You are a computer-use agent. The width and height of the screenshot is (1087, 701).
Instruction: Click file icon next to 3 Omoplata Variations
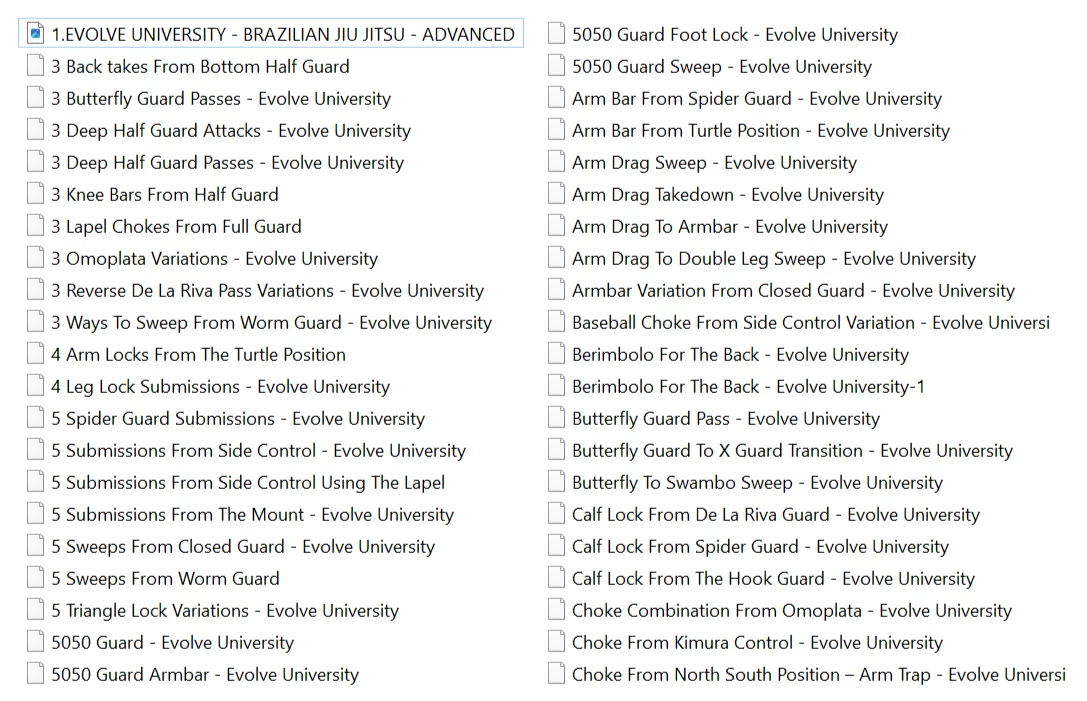pyautogui.click(x=36, y=258)
